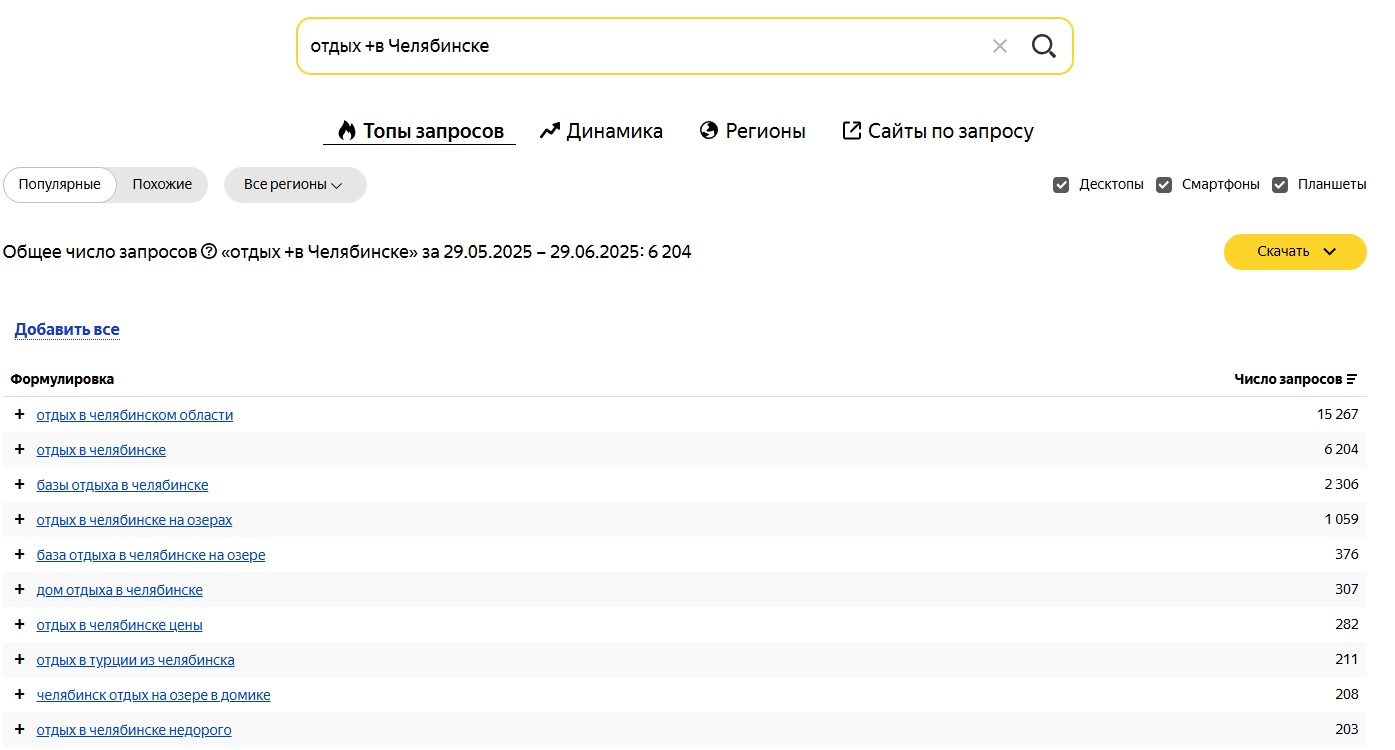The image size is (1395, 750).
Task: Switch to the Регионы tab
Action: click(x=752, y=131)
